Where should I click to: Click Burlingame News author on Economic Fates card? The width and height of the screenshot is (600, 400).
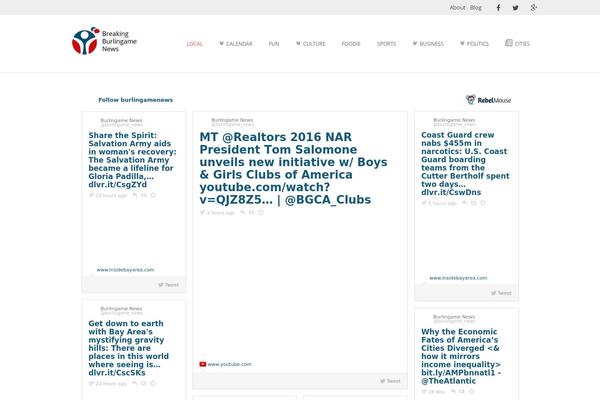pyautogui.click(x=454, y=317)
